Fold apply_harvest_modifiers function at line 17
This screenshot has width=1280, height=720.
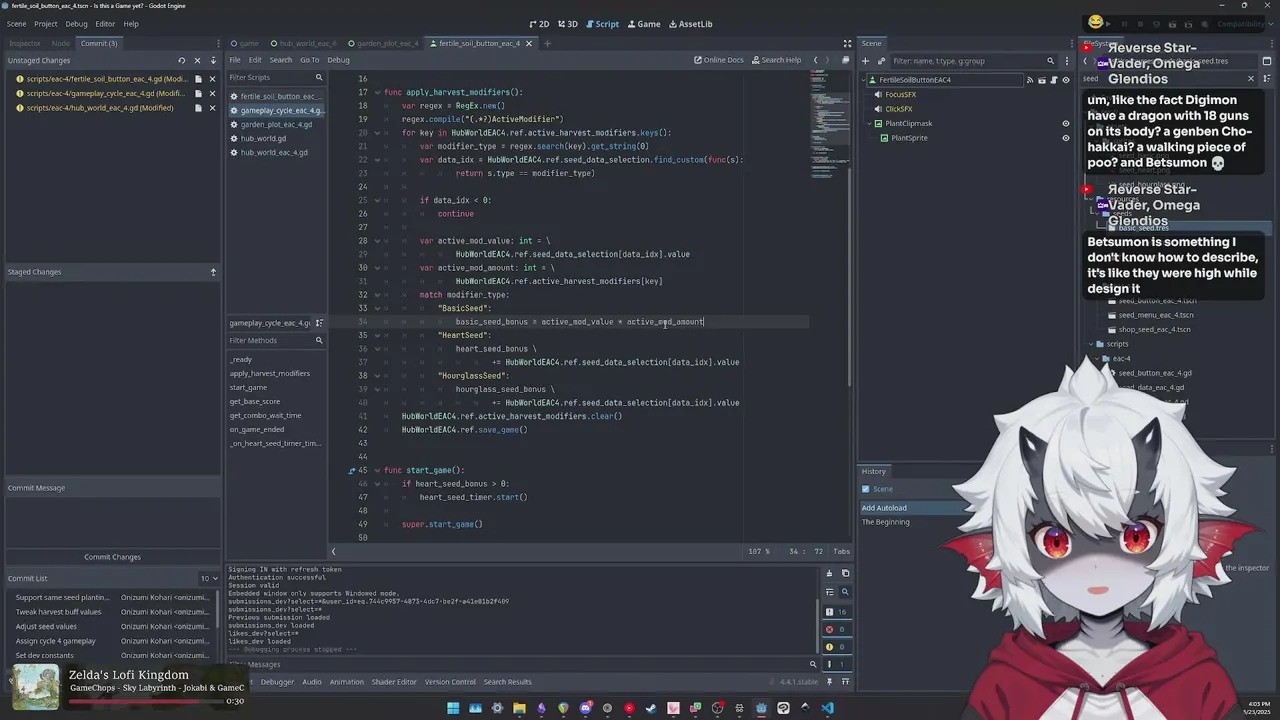[377, 92]
